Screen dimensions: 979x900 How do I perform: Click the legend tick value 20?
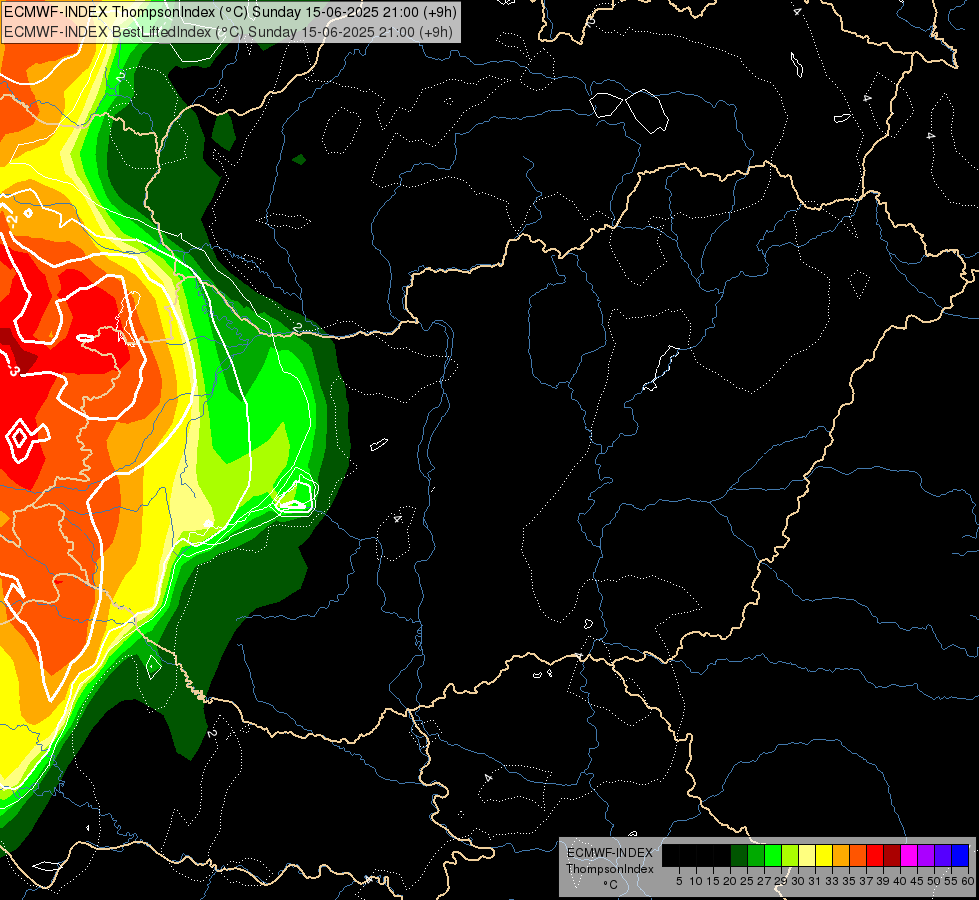[x=730, y=881]
